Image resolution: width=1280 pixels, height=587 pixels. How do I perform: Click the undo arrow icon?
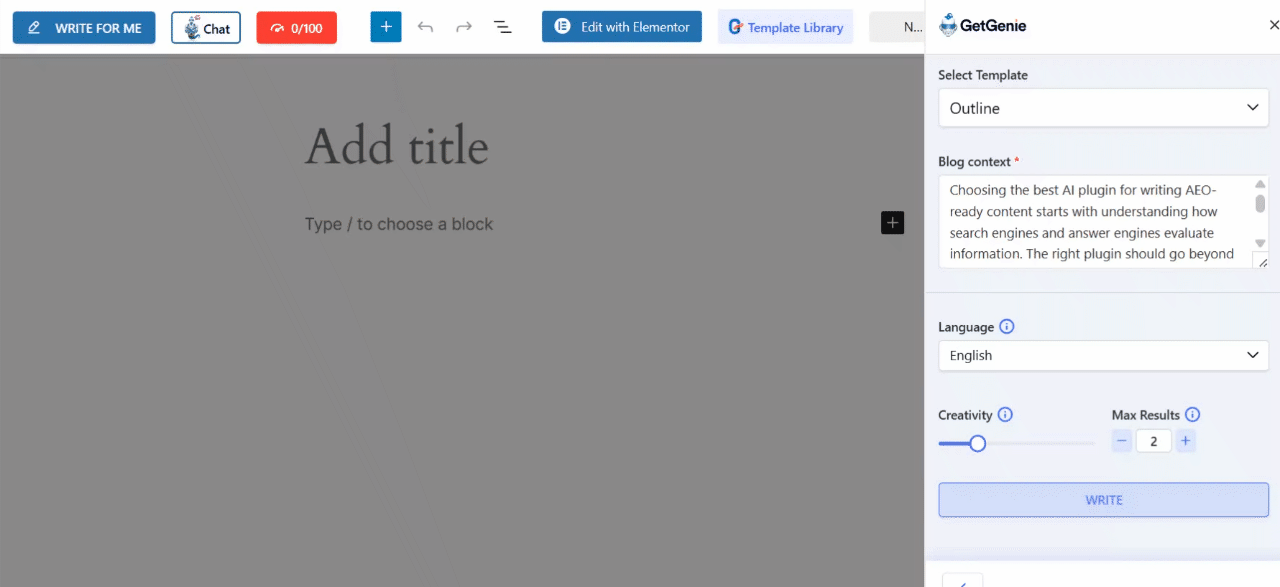tap(425, 26)
